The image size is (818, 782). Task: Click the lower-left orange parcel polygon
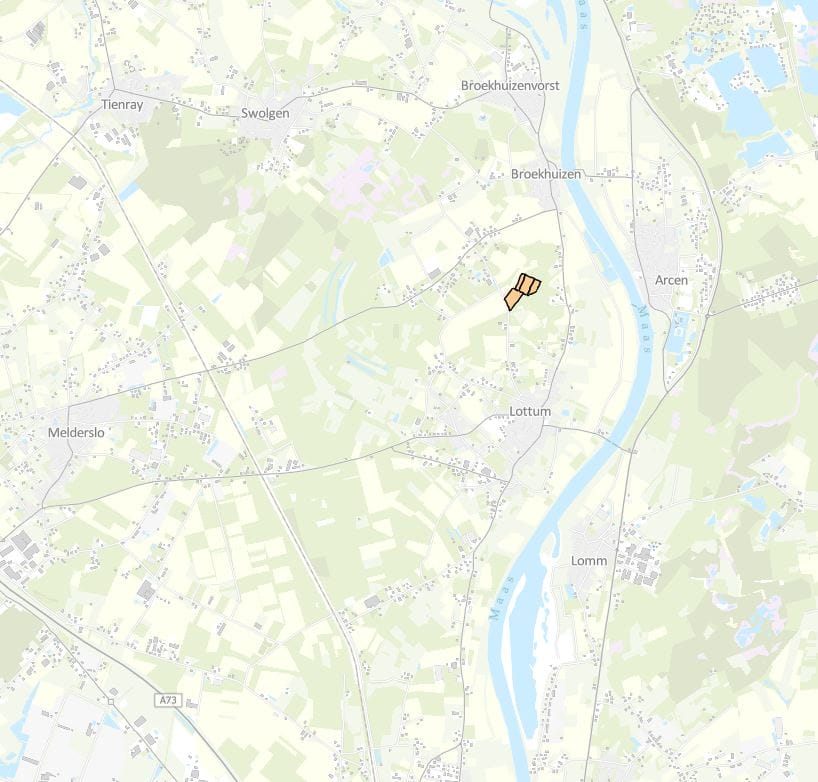tap(513, 299)
